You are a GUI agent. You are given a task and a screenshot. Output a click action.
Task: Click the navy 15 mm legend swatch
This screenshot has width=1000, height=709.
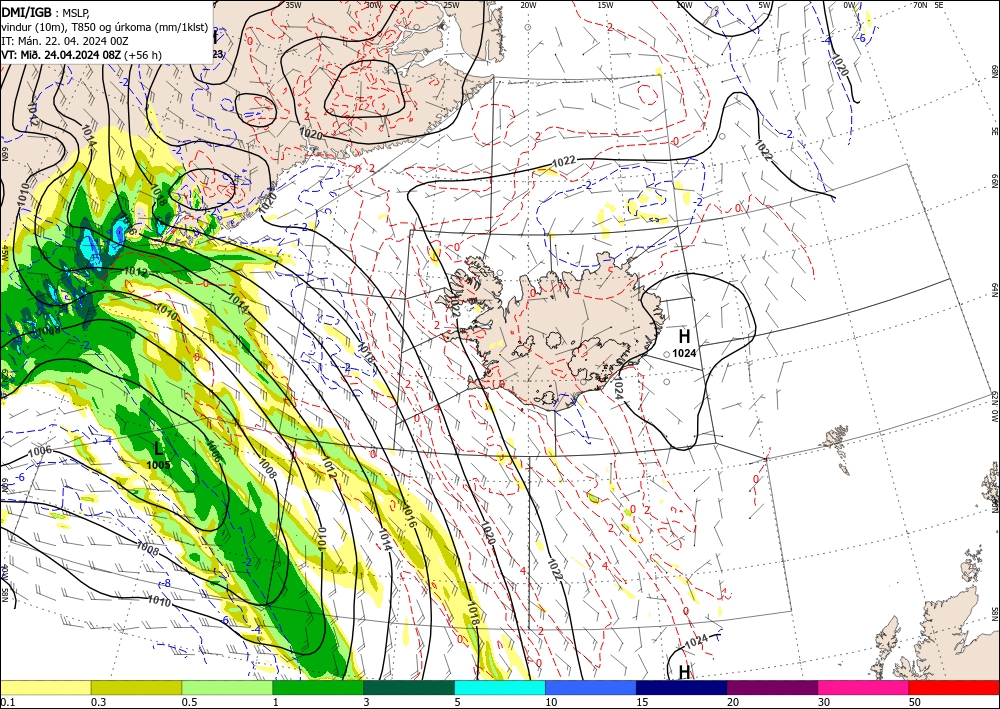point(682,687)
